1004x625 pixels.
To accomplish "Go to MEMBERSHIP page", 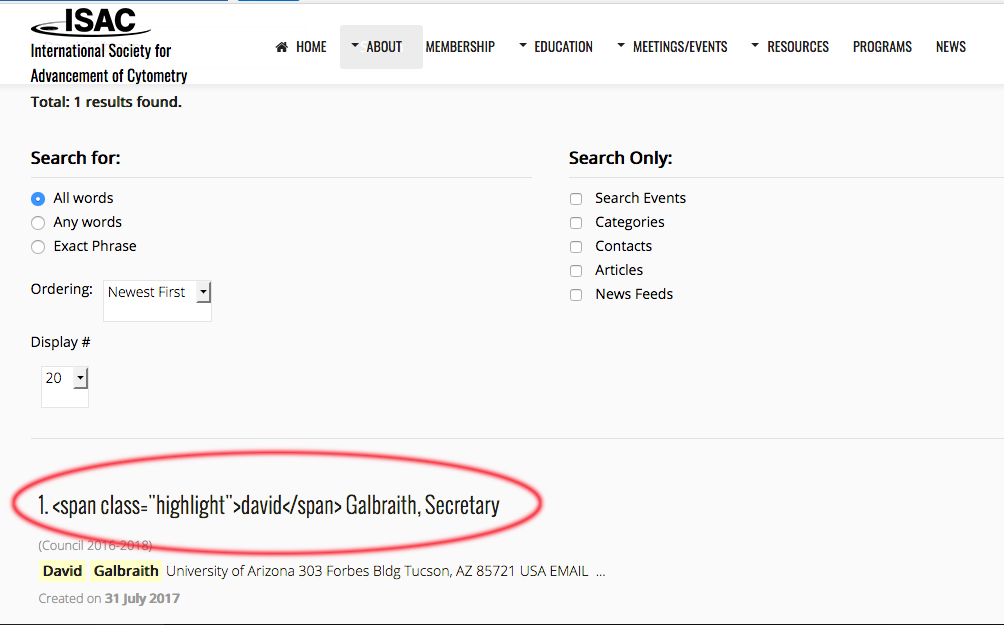I will 460,47.
